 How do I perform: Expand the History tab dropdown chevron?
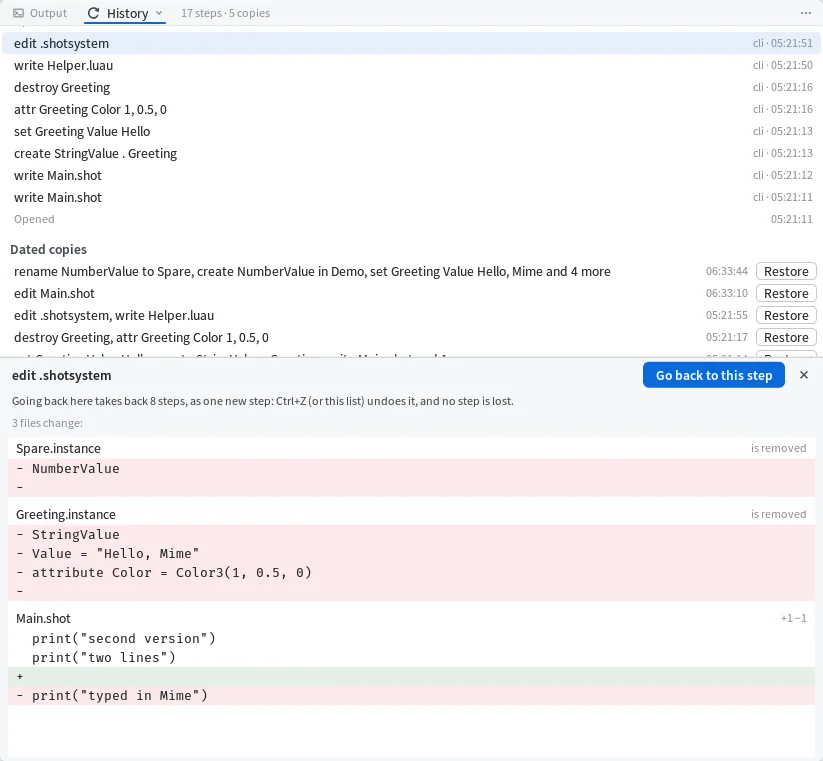click(x=159, y=13)
